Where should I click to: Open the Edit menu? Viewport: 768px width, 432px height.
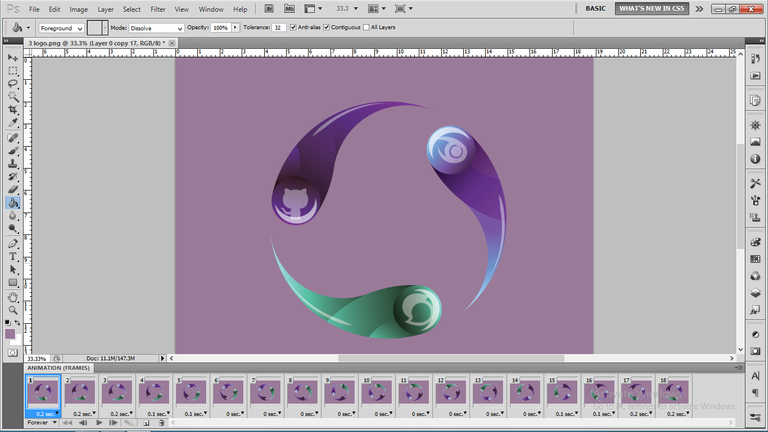[x=54, y=9]
